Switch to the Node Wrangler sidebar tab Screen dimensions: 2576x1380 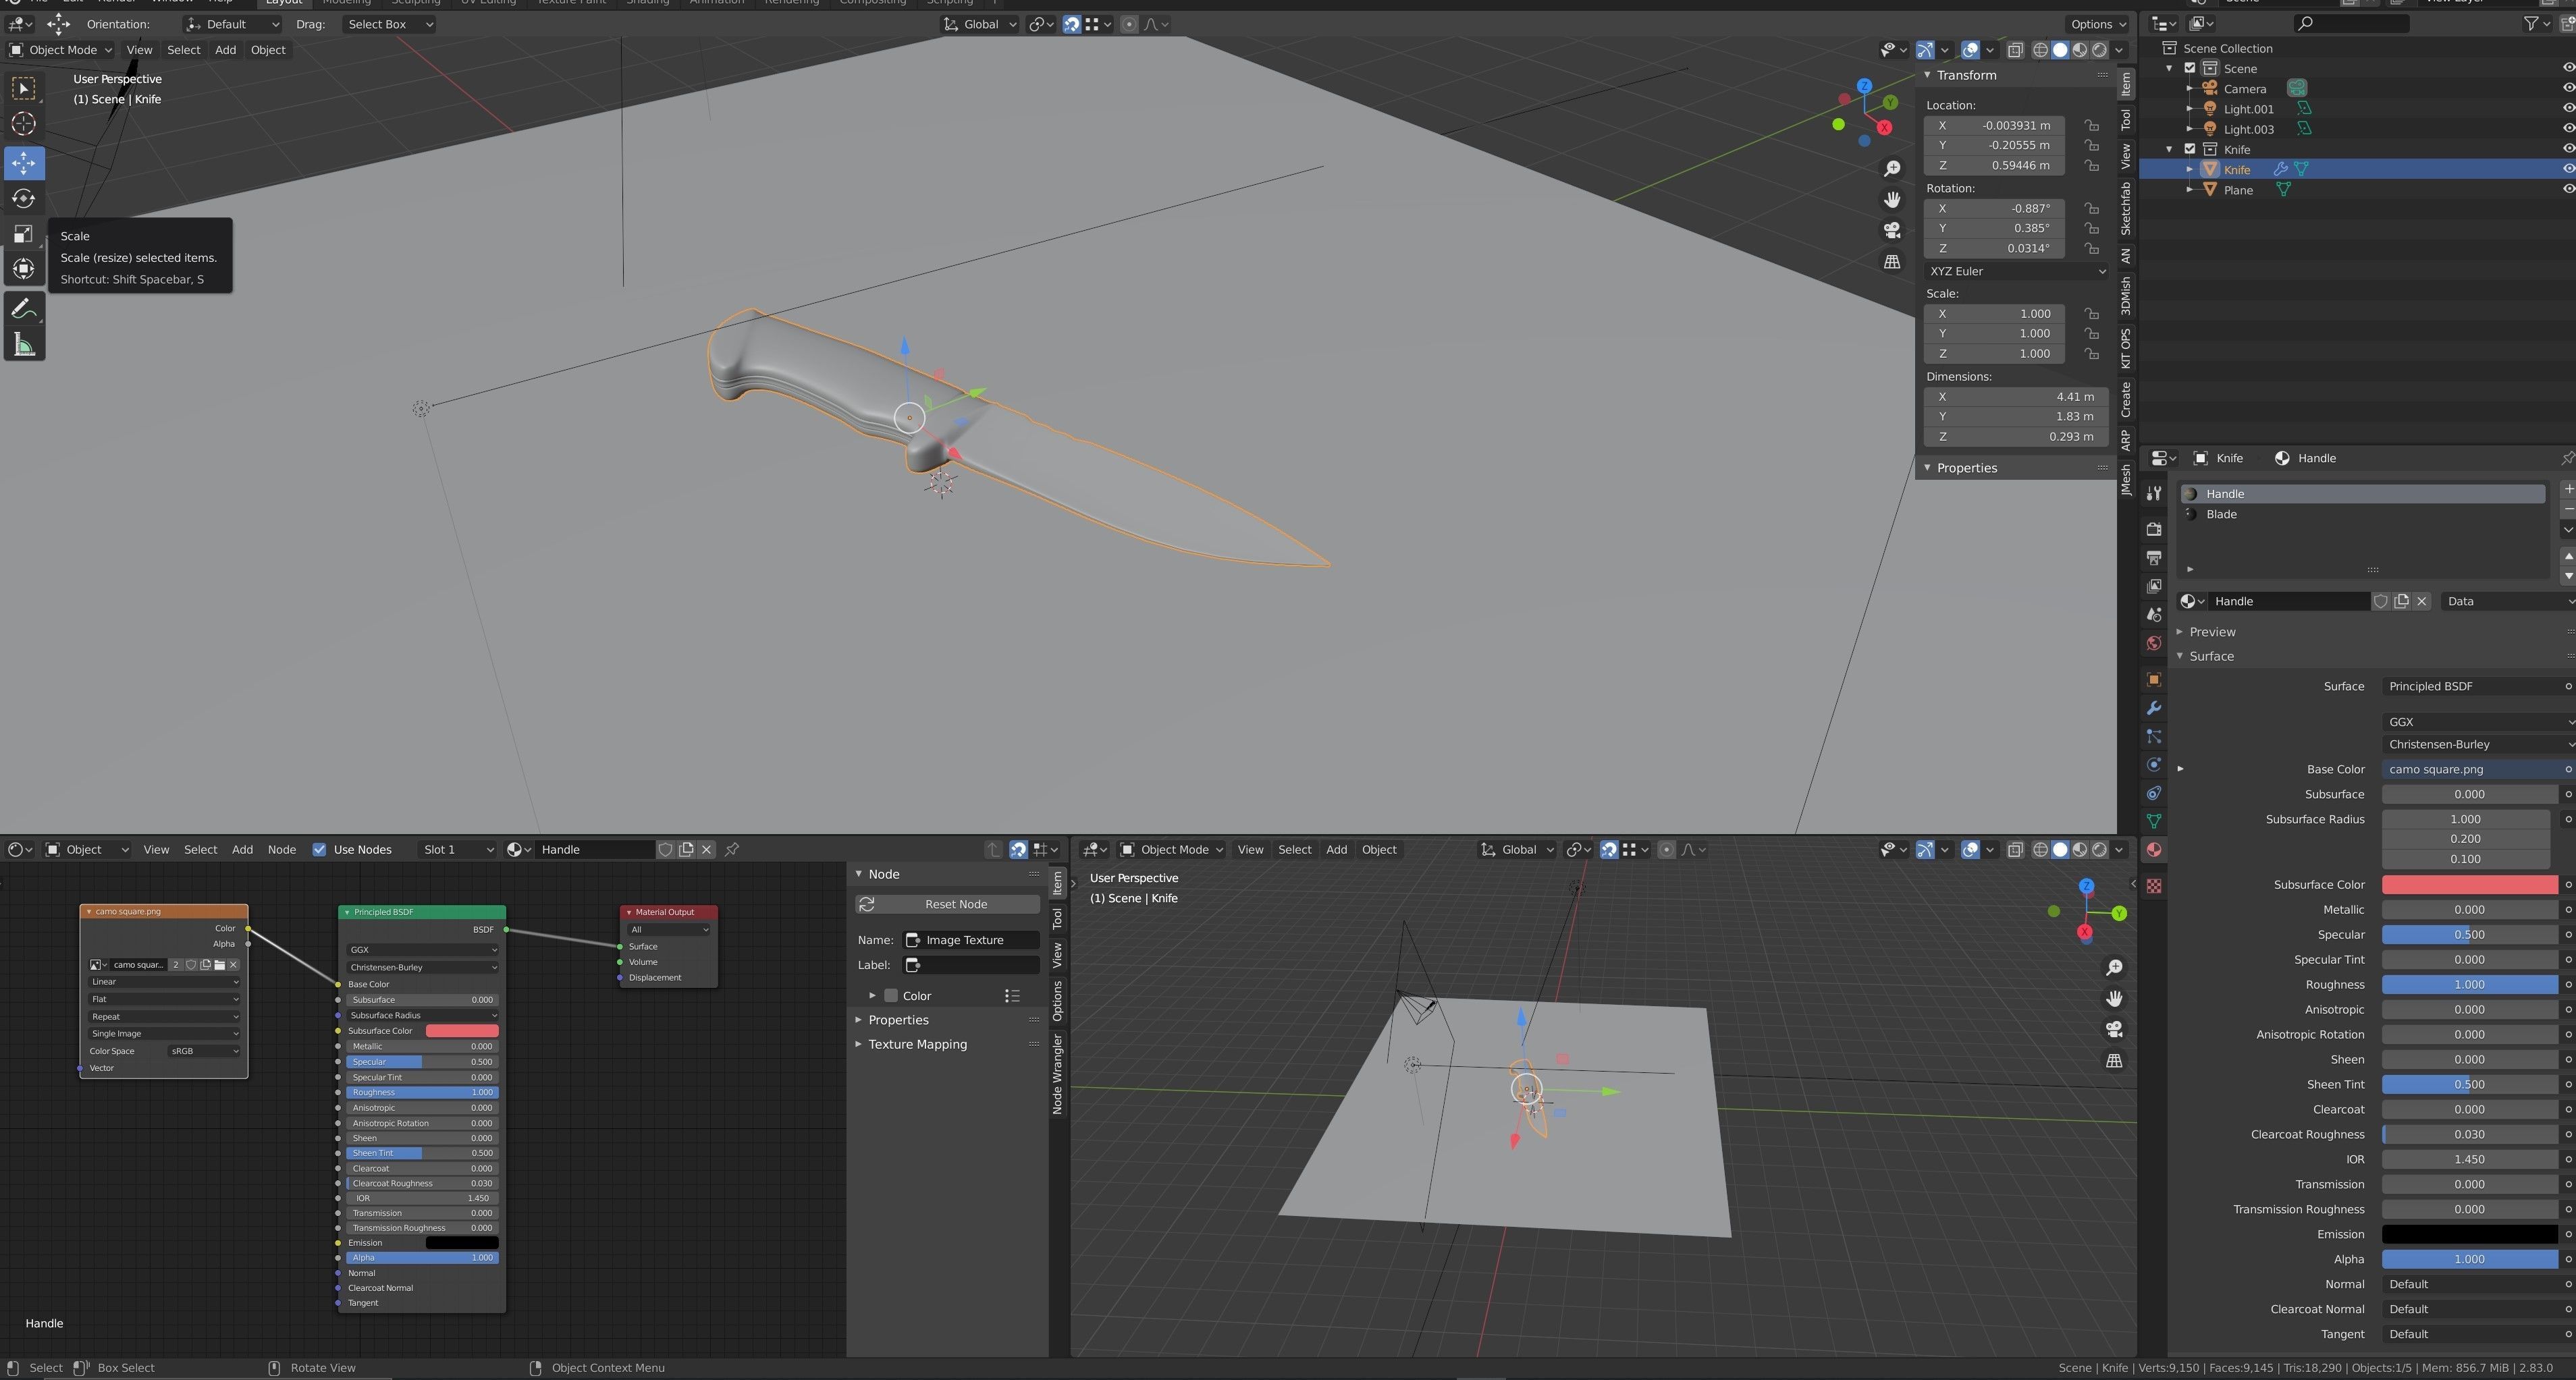tap(1057, 1074)
